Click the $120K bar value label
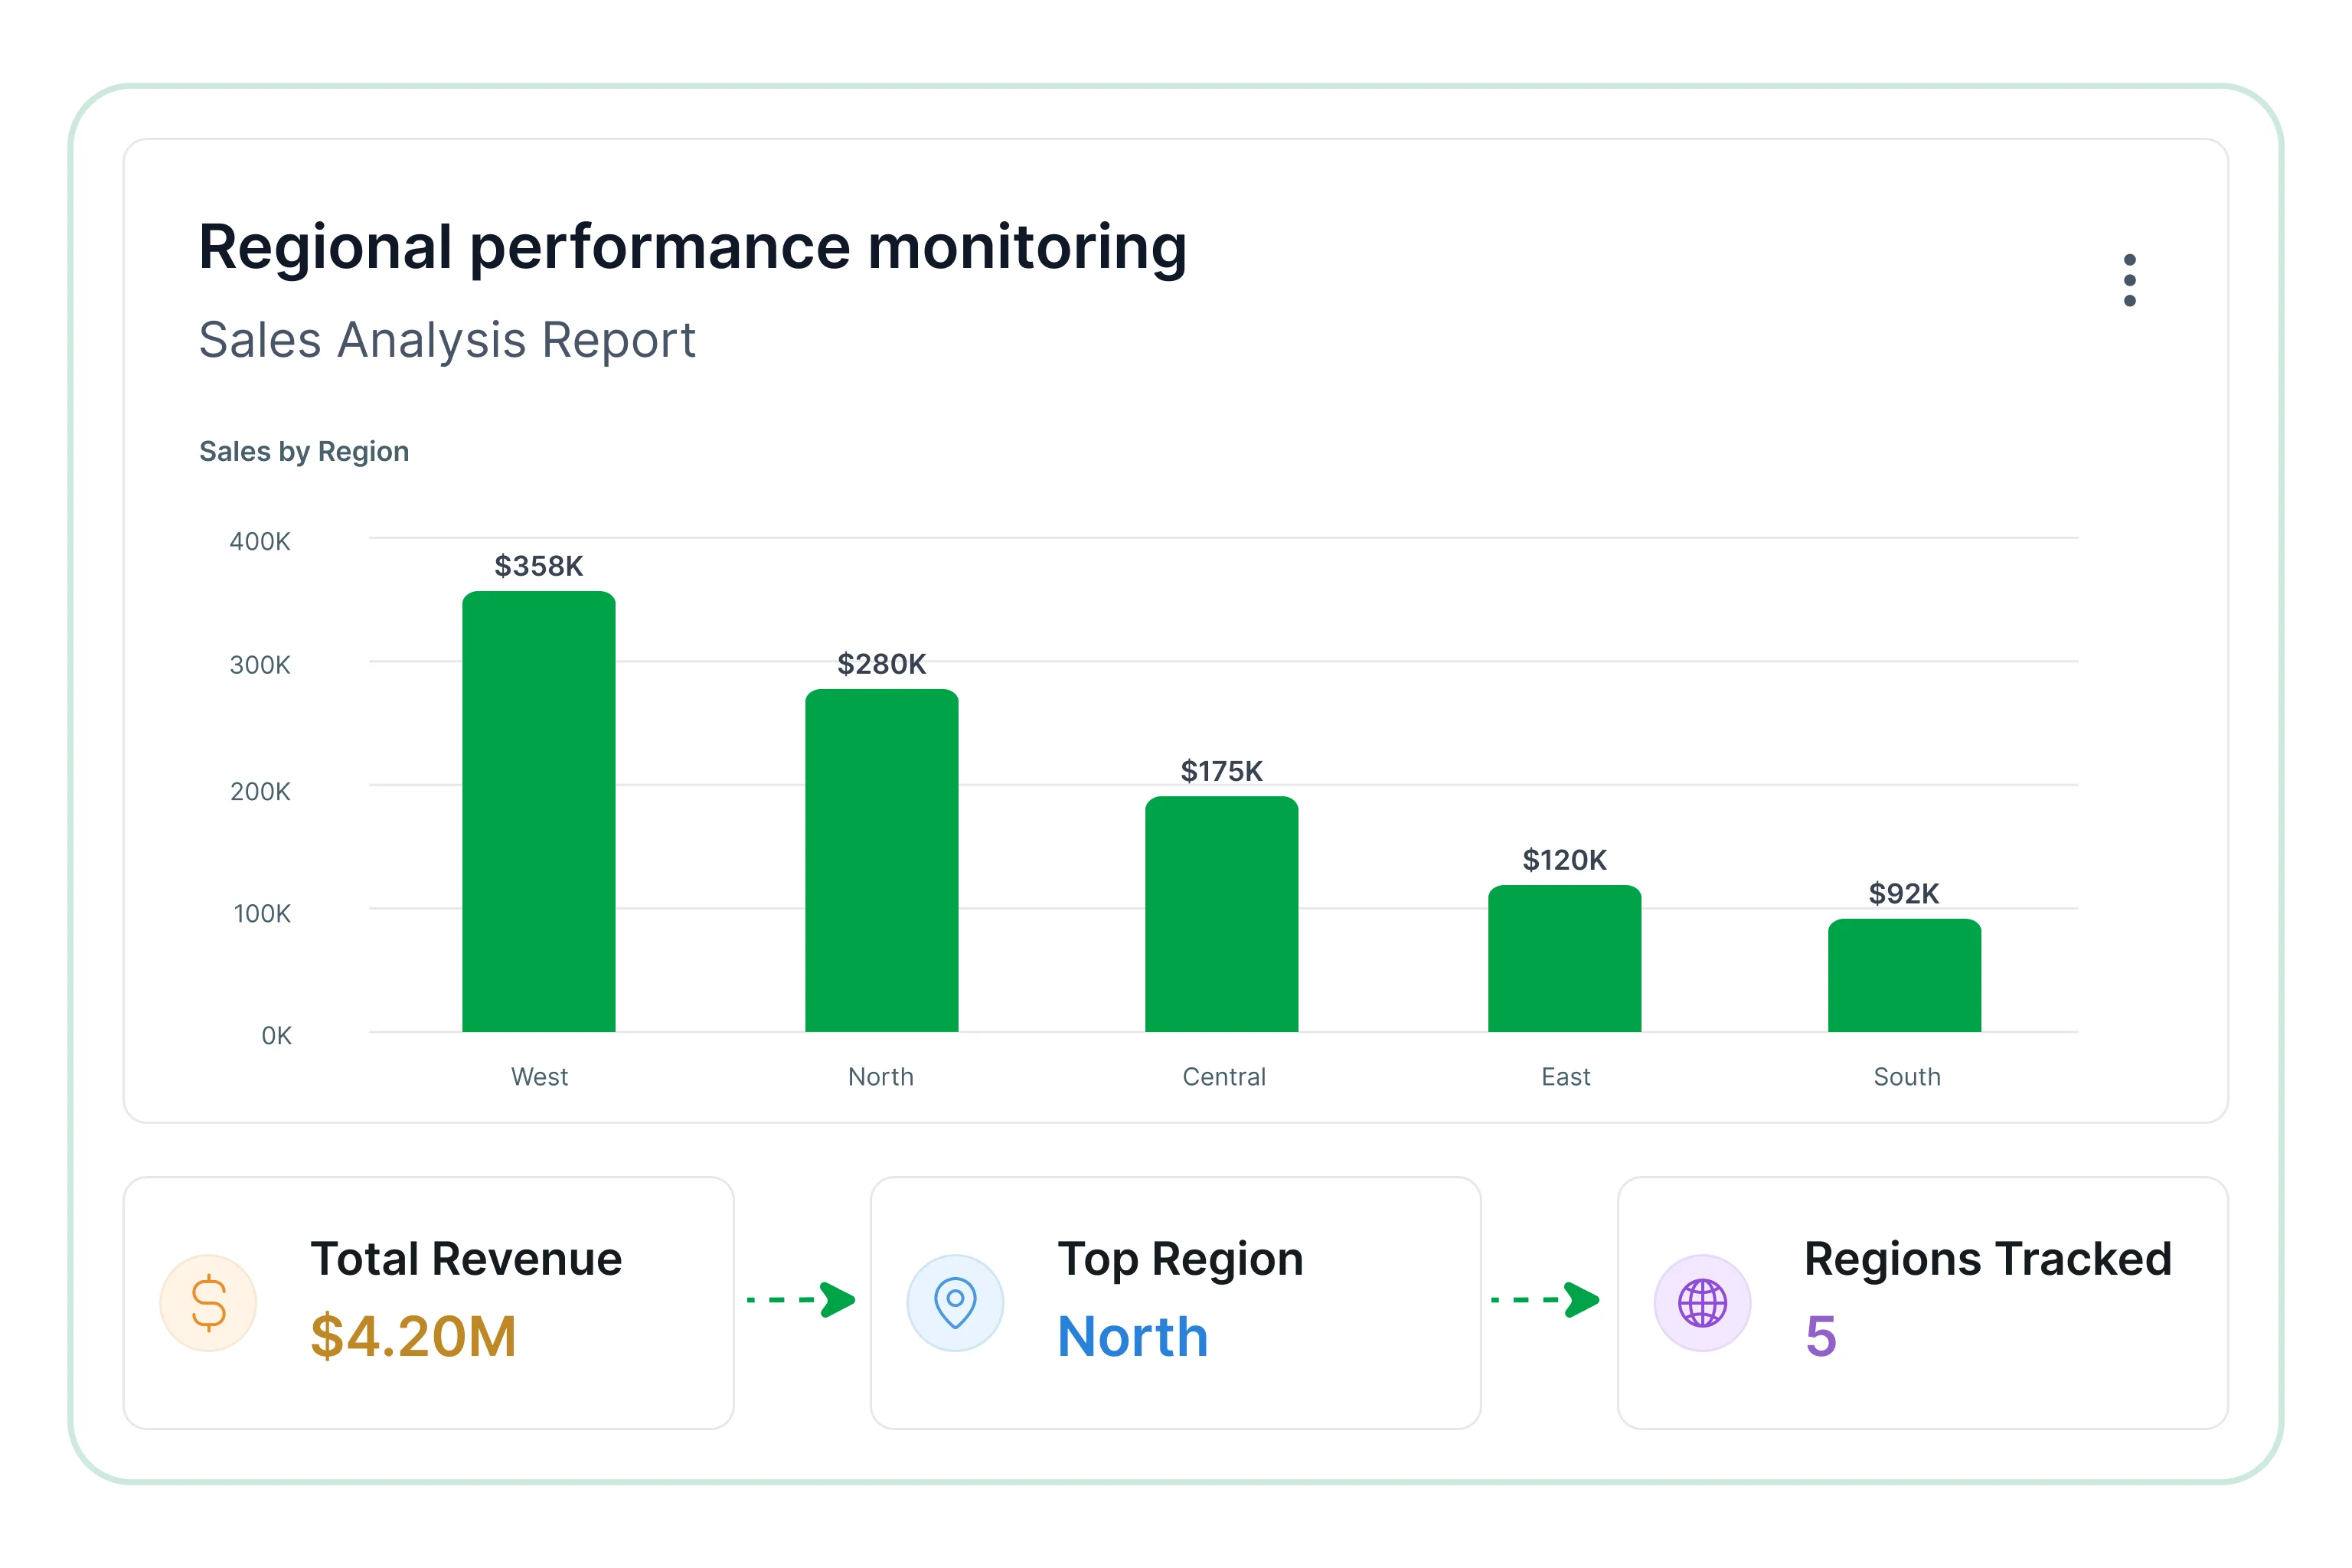Screen dimensions: 2352x1568 pos(1565,860)
